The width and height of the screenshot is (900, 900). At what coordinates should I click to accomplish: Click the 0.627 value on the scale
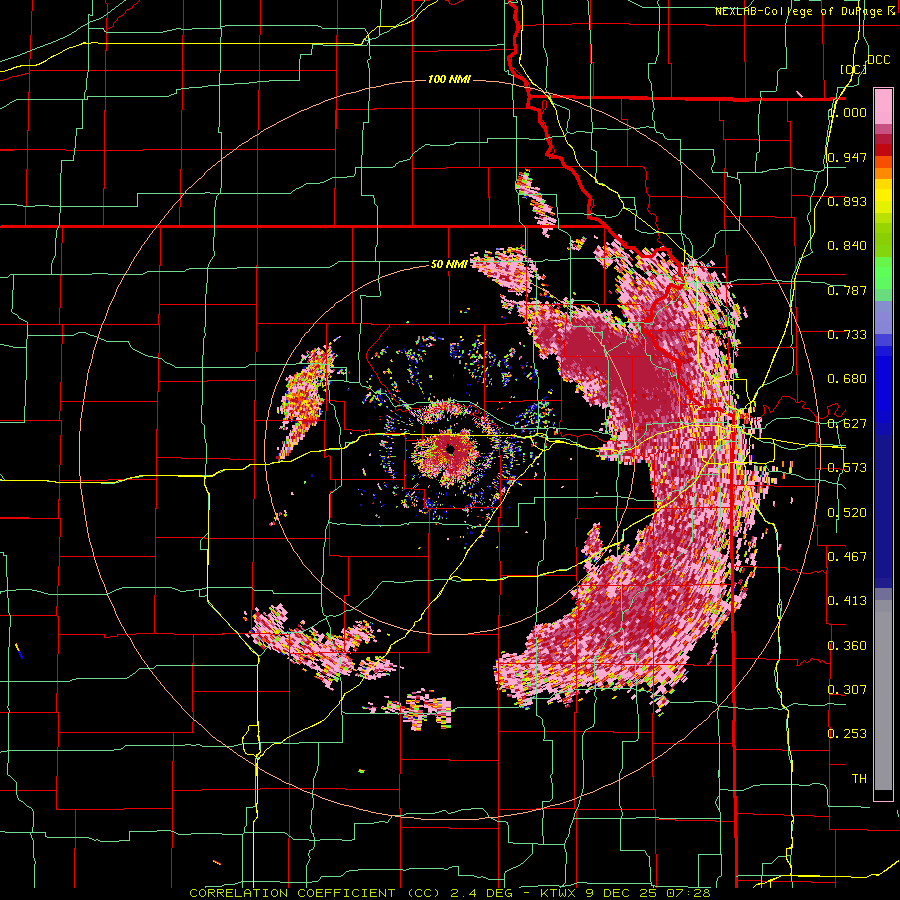847,424
